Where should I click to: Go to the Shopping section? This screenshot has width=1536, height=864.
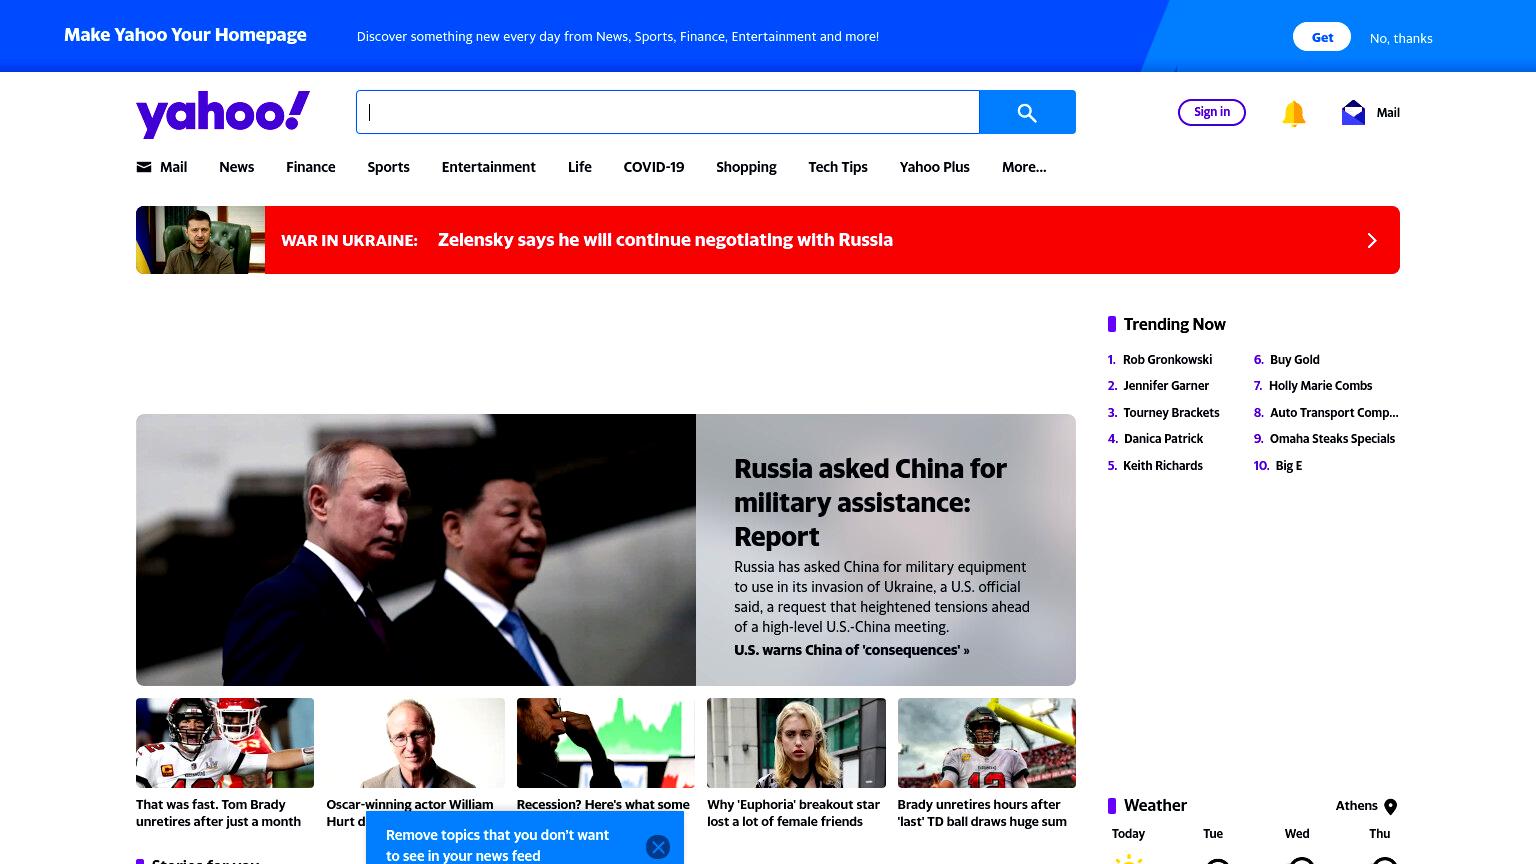pos(746,167)
